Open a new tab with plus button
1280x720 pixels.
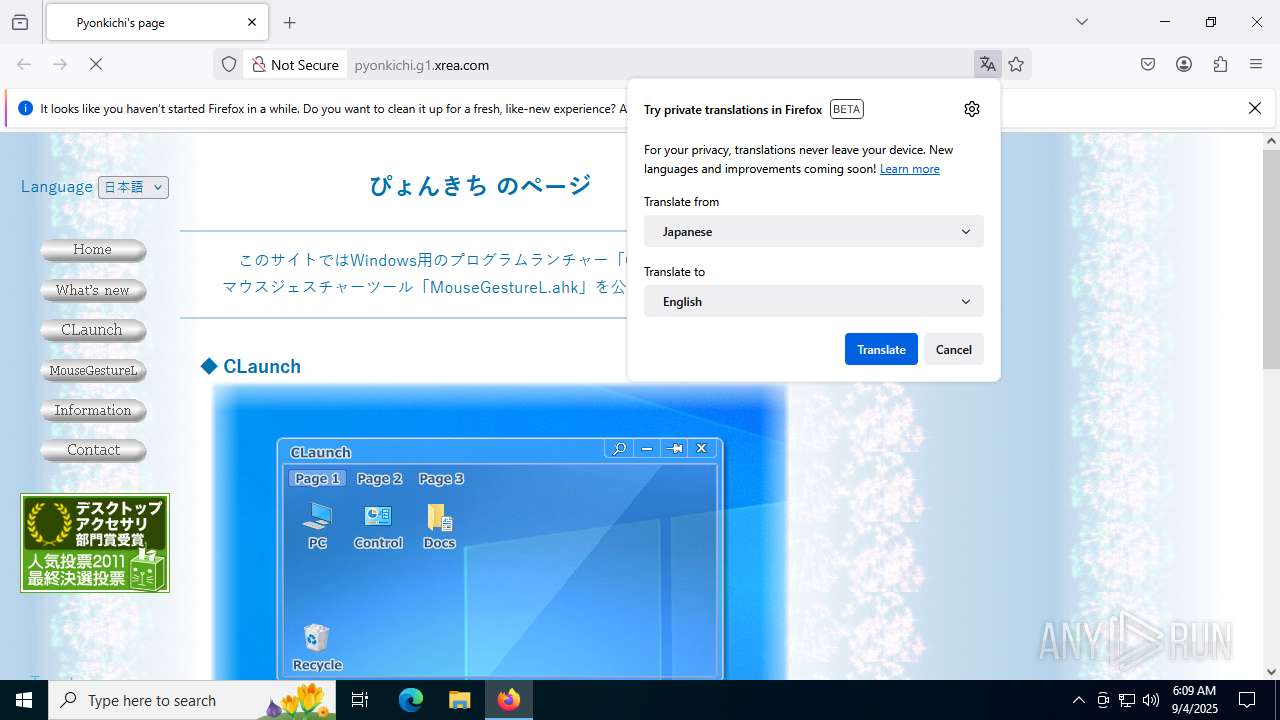click(290, 22)
